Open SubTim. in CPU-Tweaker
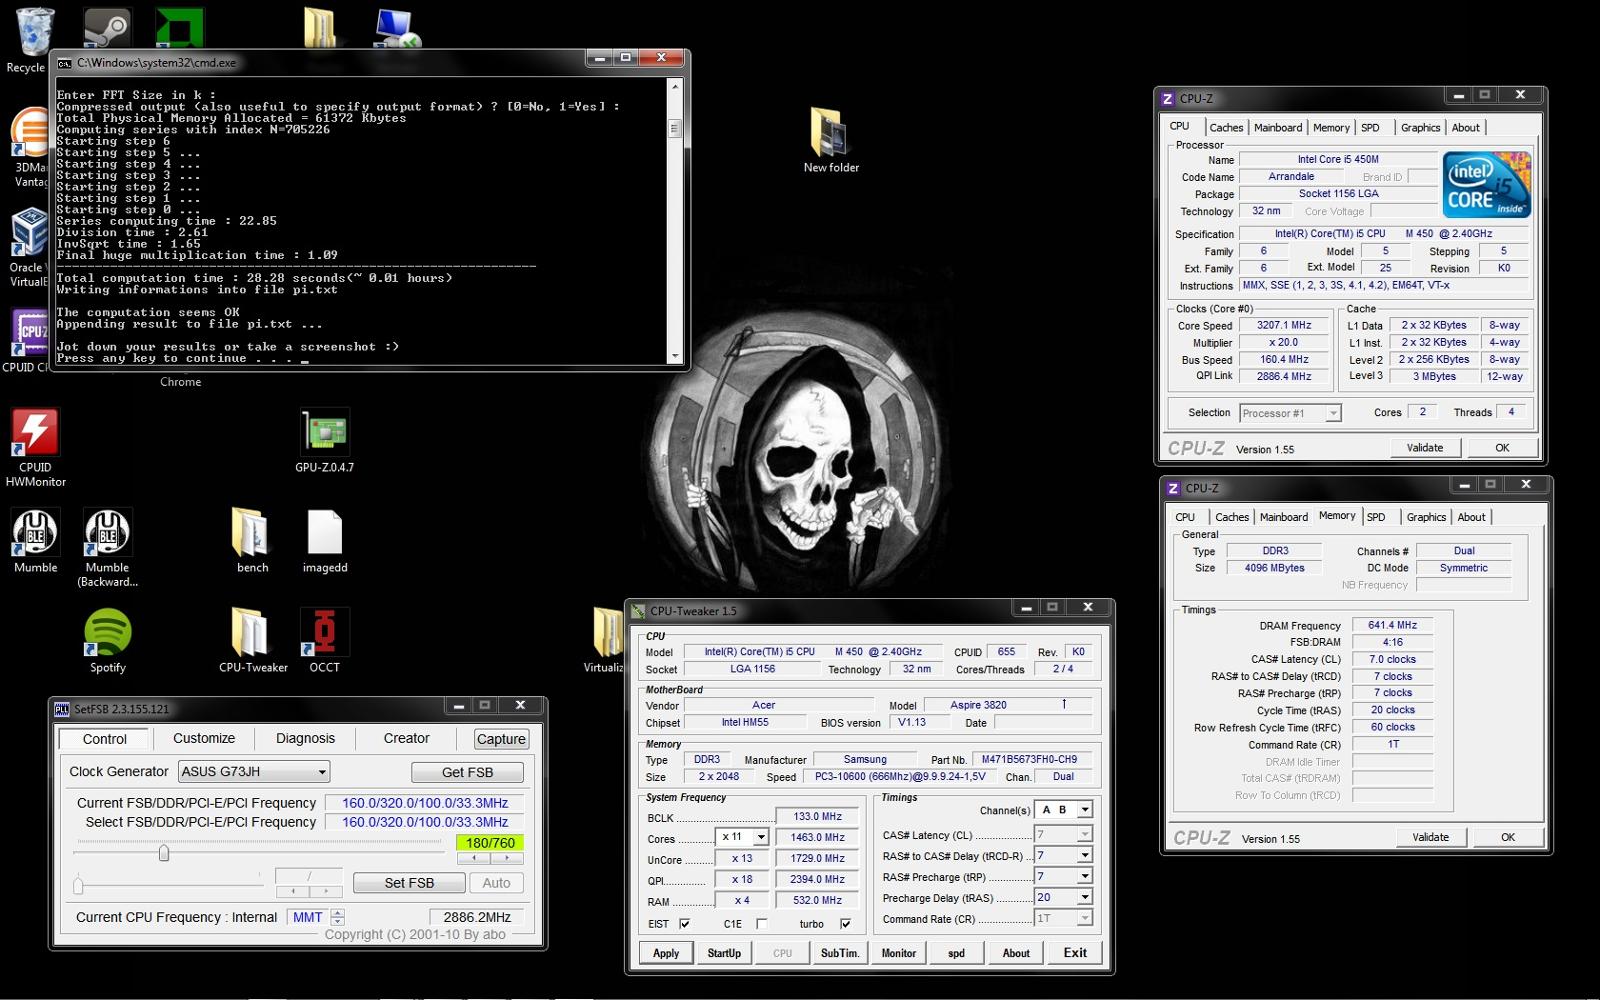Image resolution: width=1600 pixels, height=1000 pixels. pyautogui.click(x=840, y=953)
